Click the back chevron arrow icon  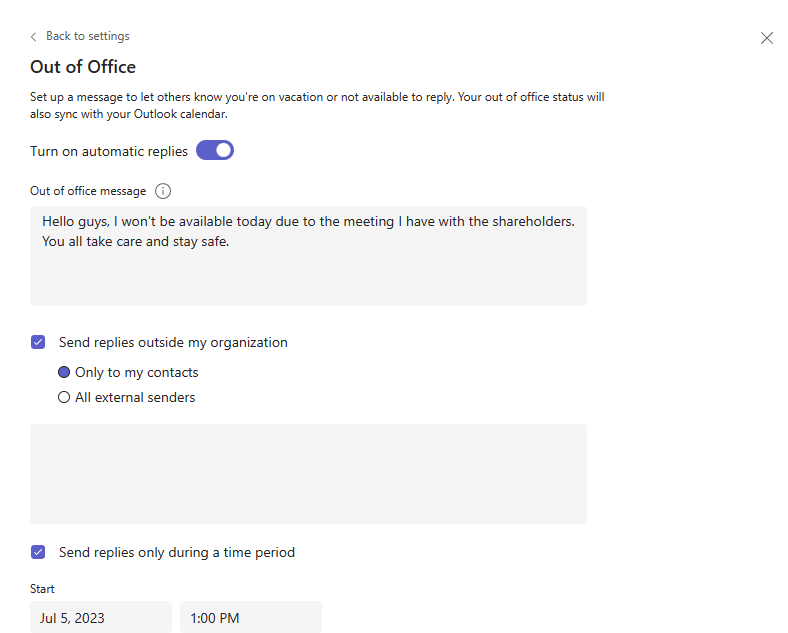pyautogui.click(x=34, y=37)
